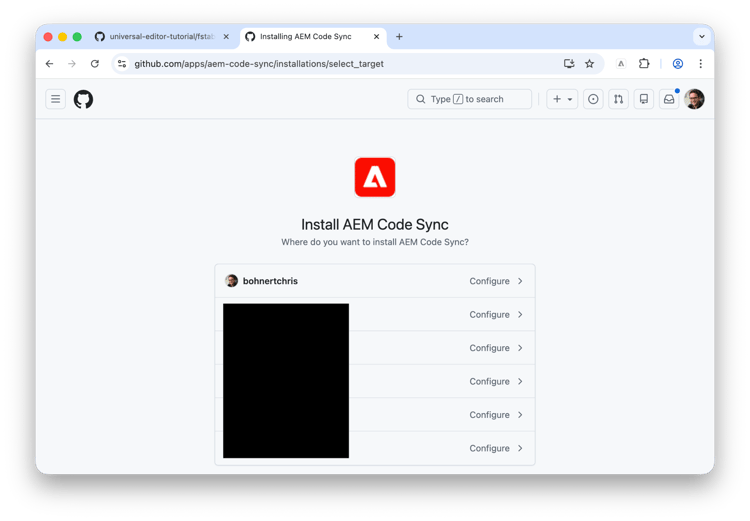The image size is (750, 521).
Task: Click chevron in last Configure row
Action: 520,448
